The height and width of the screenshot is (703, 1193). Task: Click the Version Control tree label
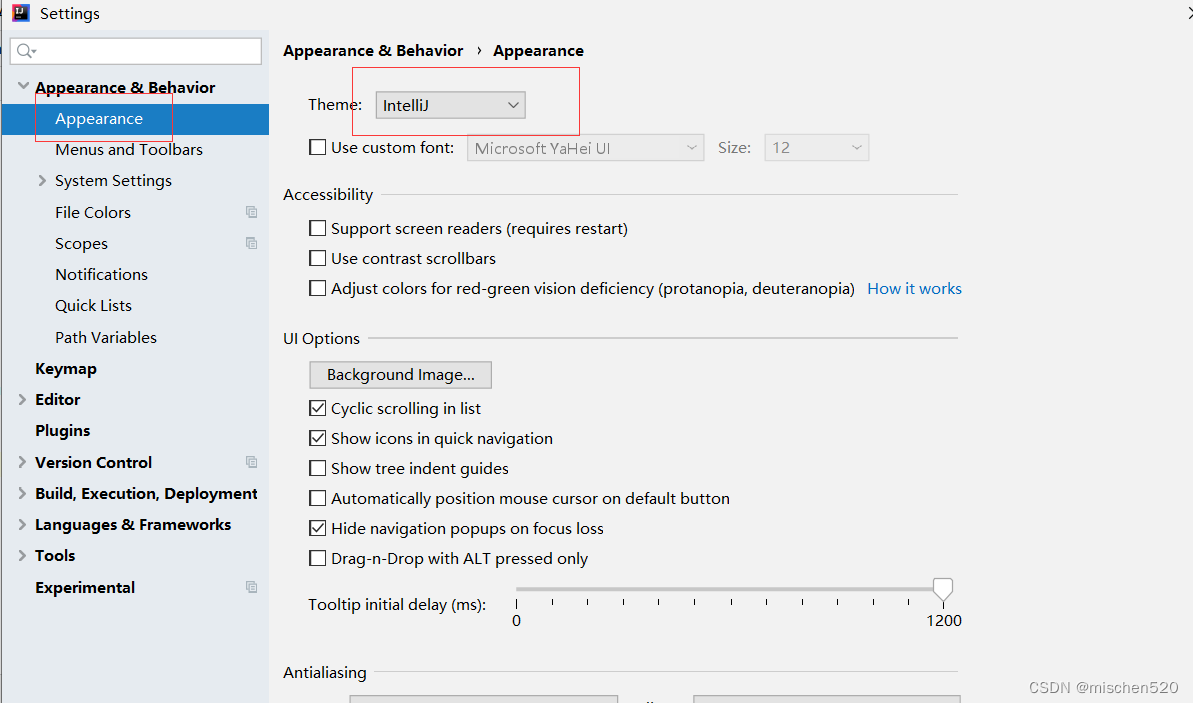click(x=94, y=463)
